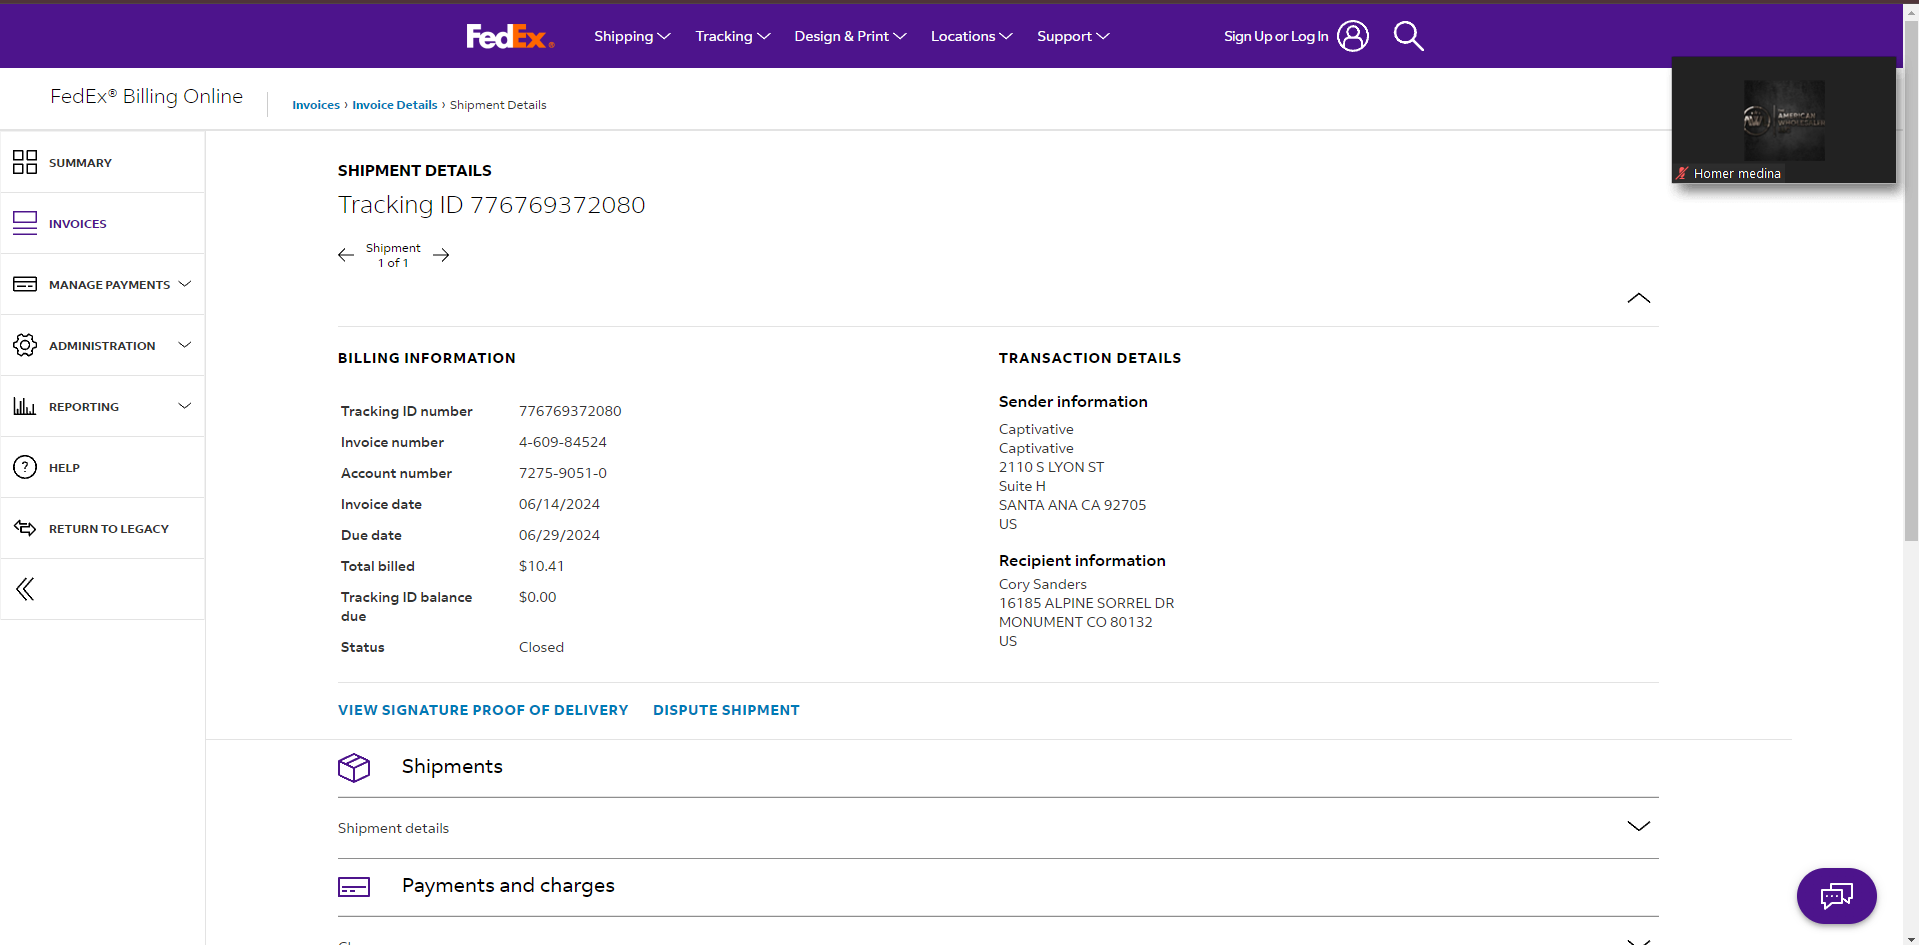Screen dimensions: 1919x945
Task: Click sender address 2110 S LYON ST
Action: point(1051,467)
